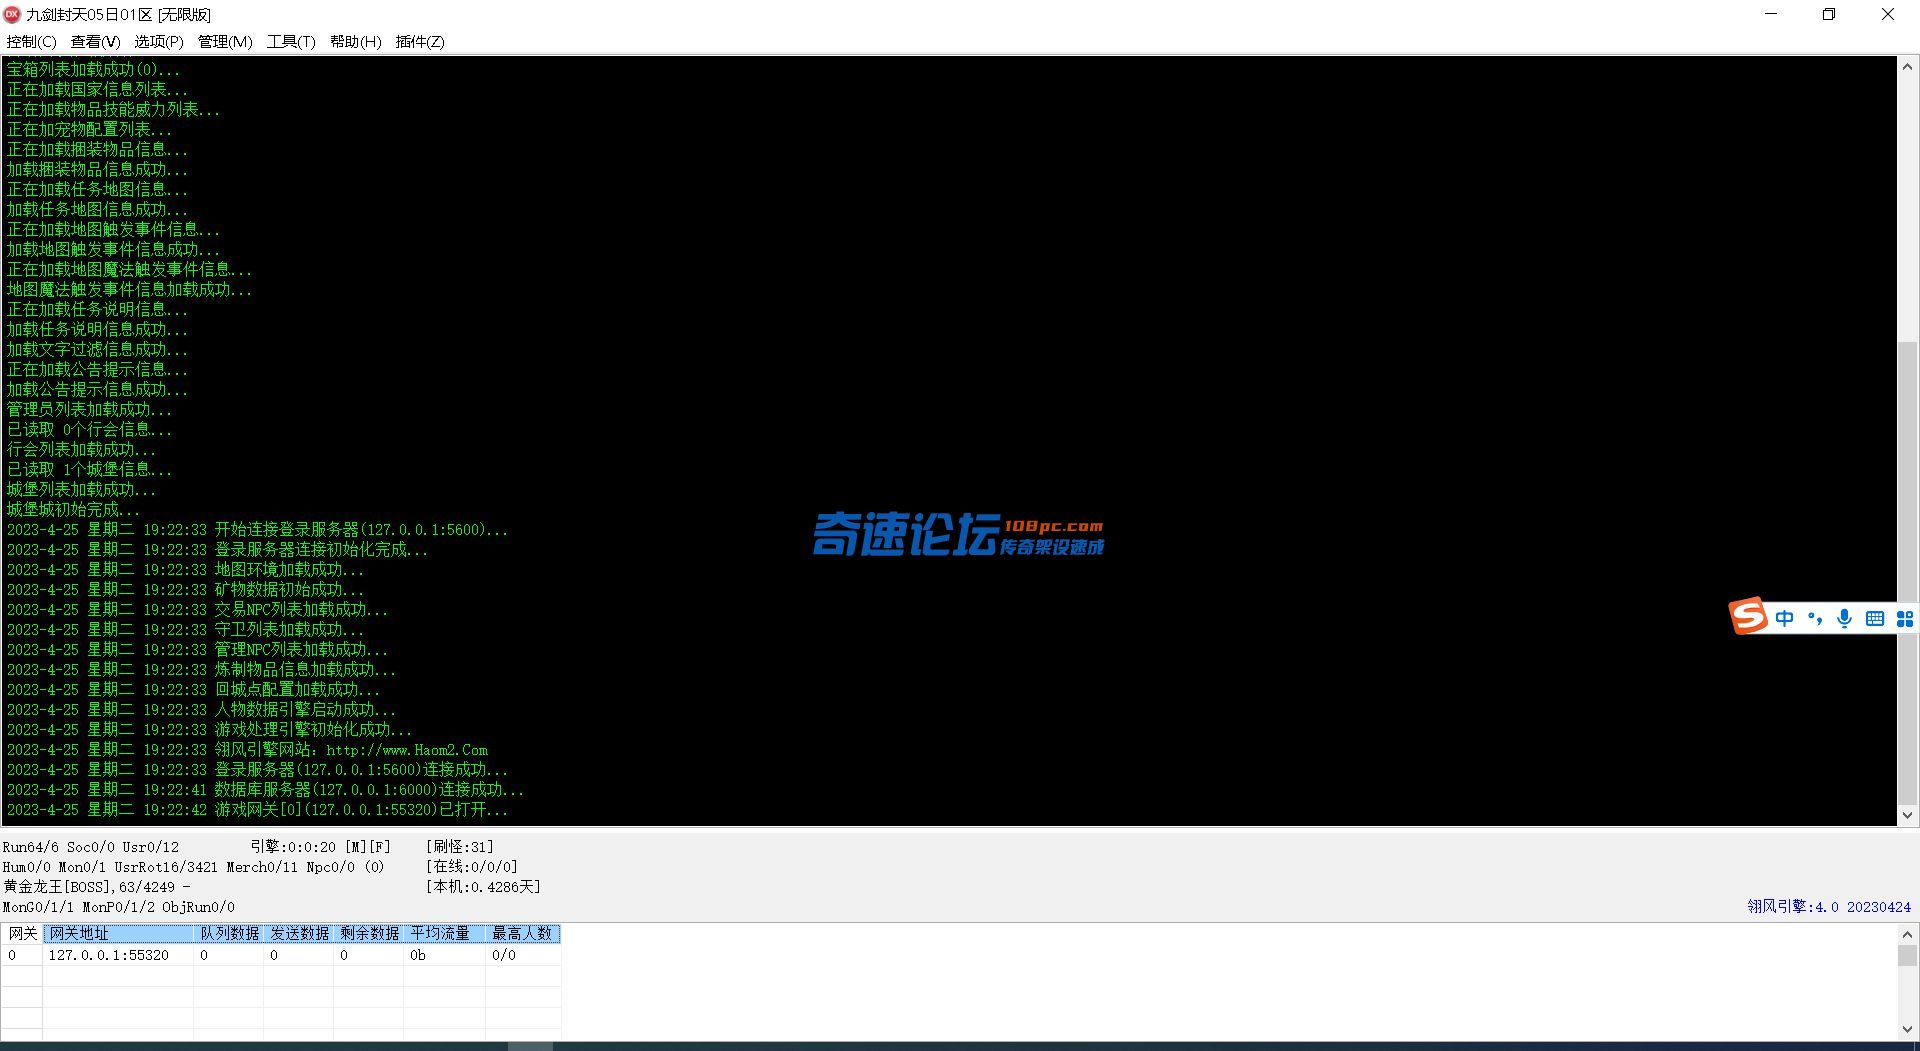Sort by 最高人数 column header
The height and width of the screenshot is (1051, 1920).
pos(523,933)
